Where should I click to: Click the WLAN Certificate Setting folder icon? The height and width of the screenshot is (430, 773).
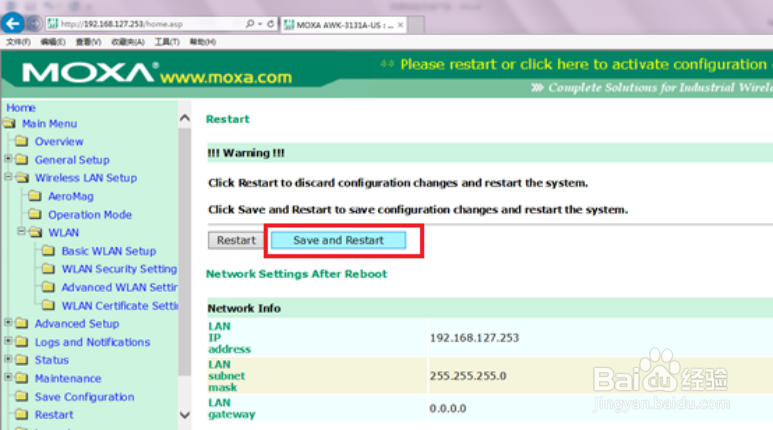(x=48, y=305)
